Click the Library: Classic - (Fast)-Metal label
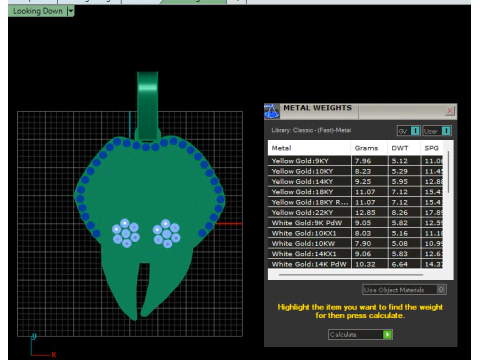 (311, 130)
